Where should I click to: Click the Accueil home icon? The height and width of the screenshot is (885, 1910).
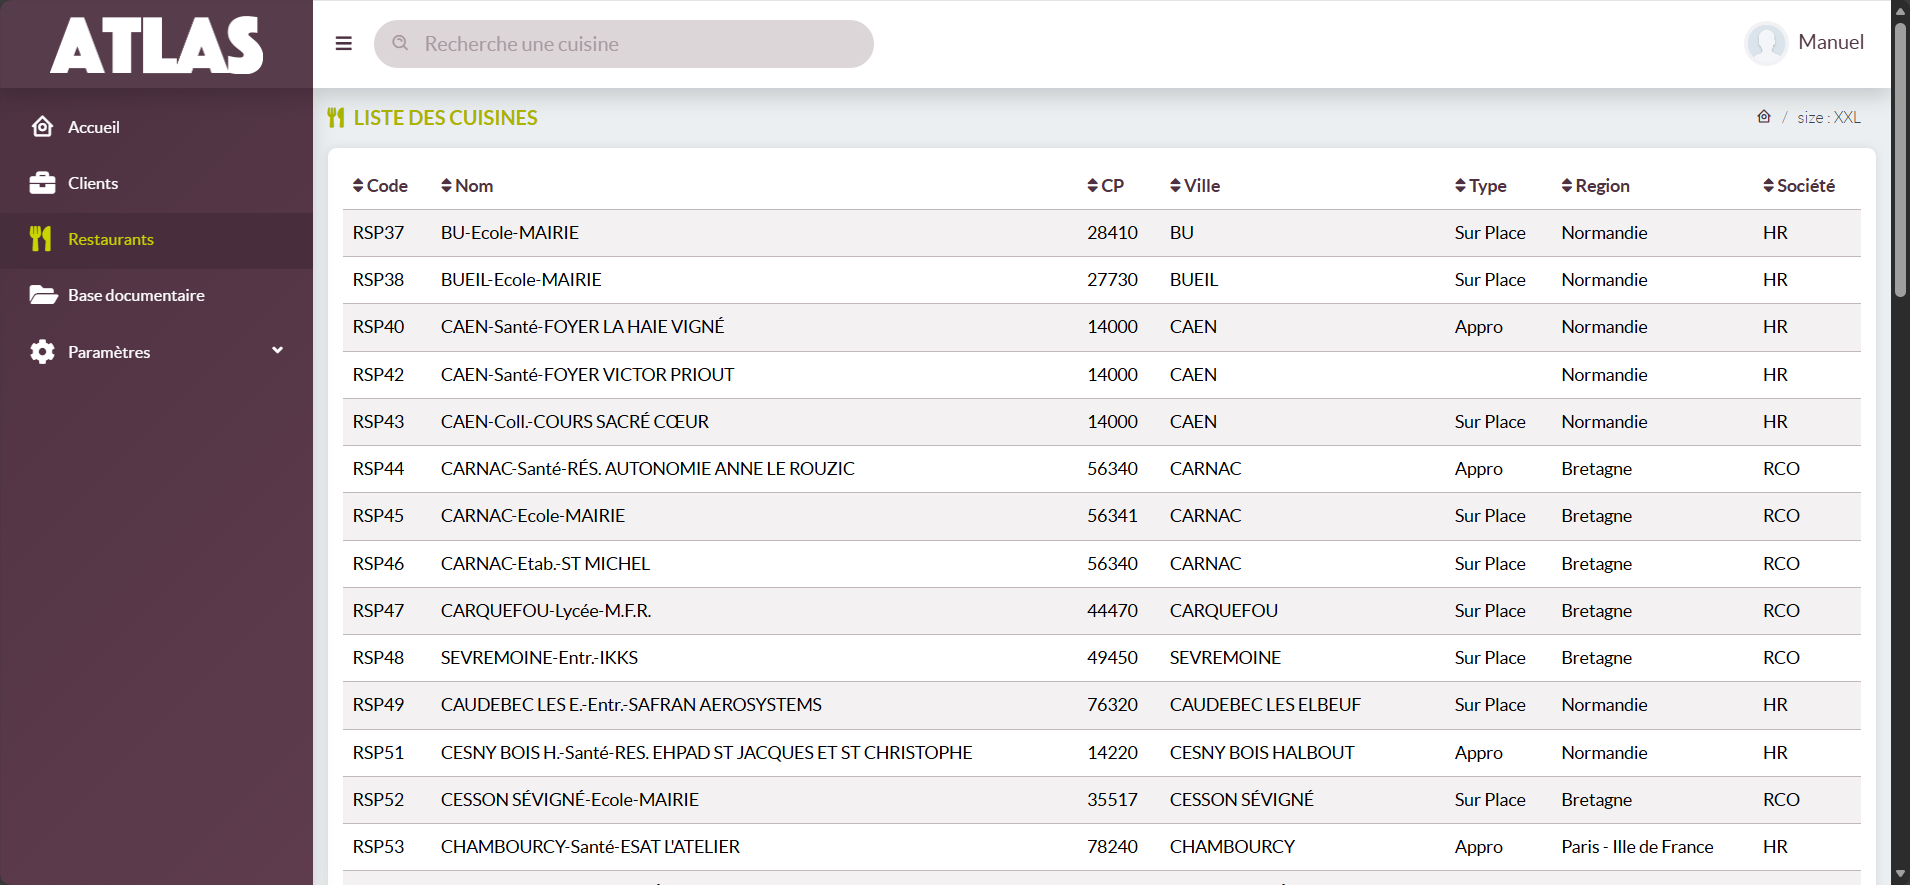tap(42, 127)
